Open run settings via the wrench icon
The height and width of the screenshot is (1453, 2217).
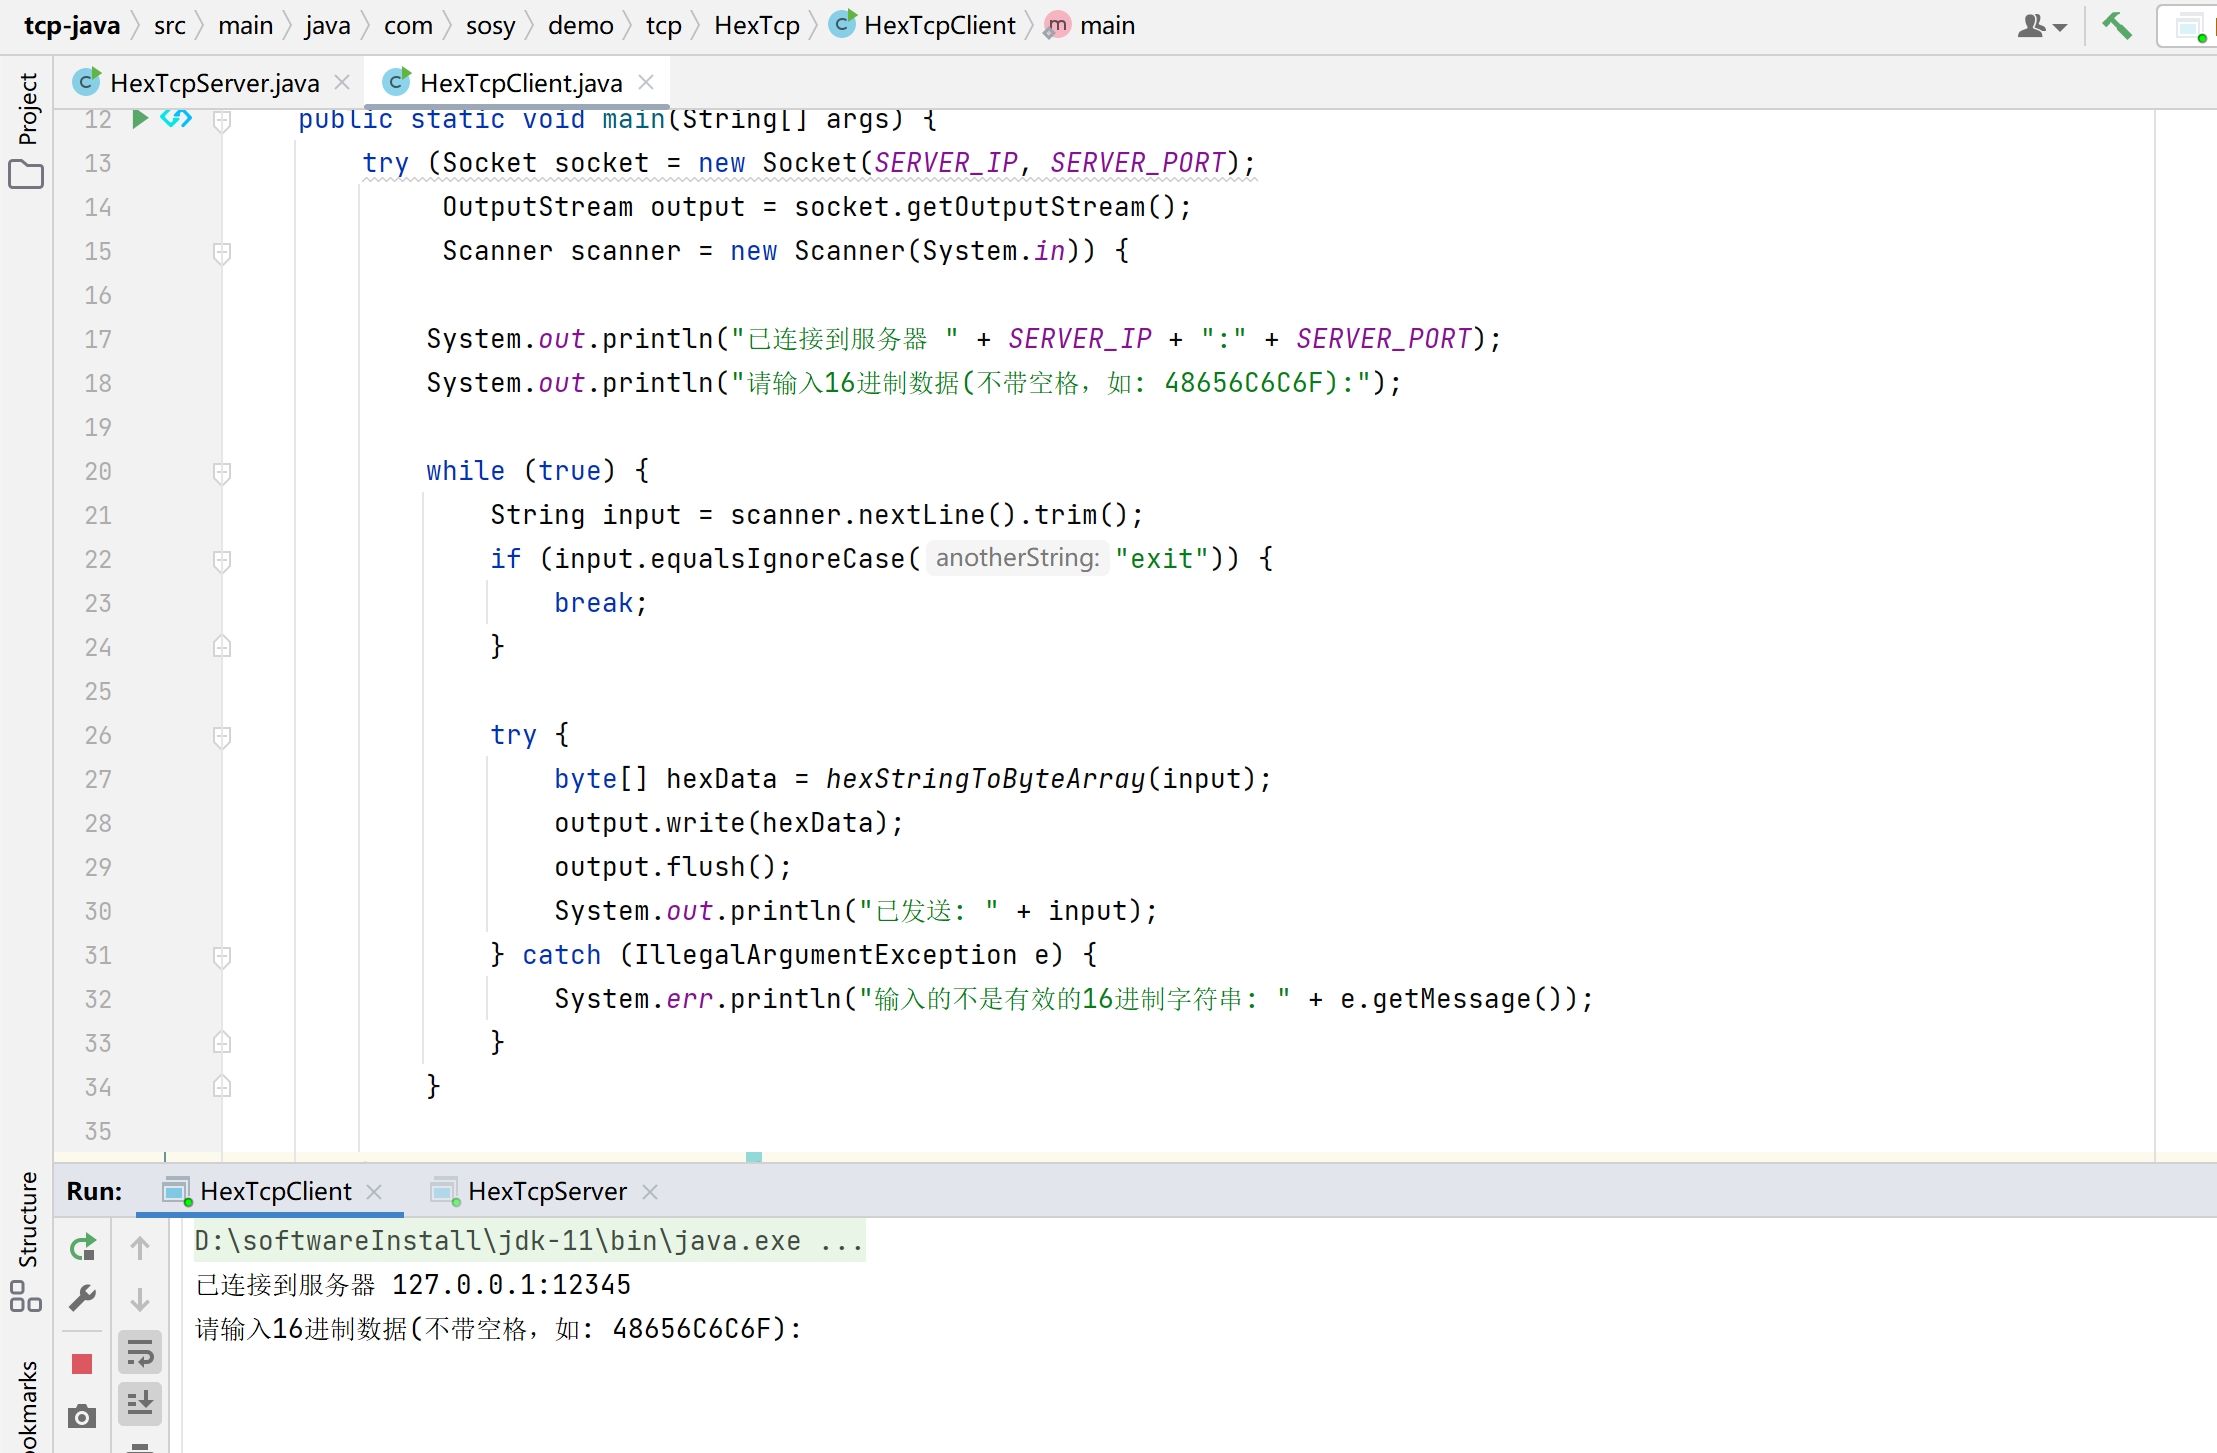tap(82, 1299)
